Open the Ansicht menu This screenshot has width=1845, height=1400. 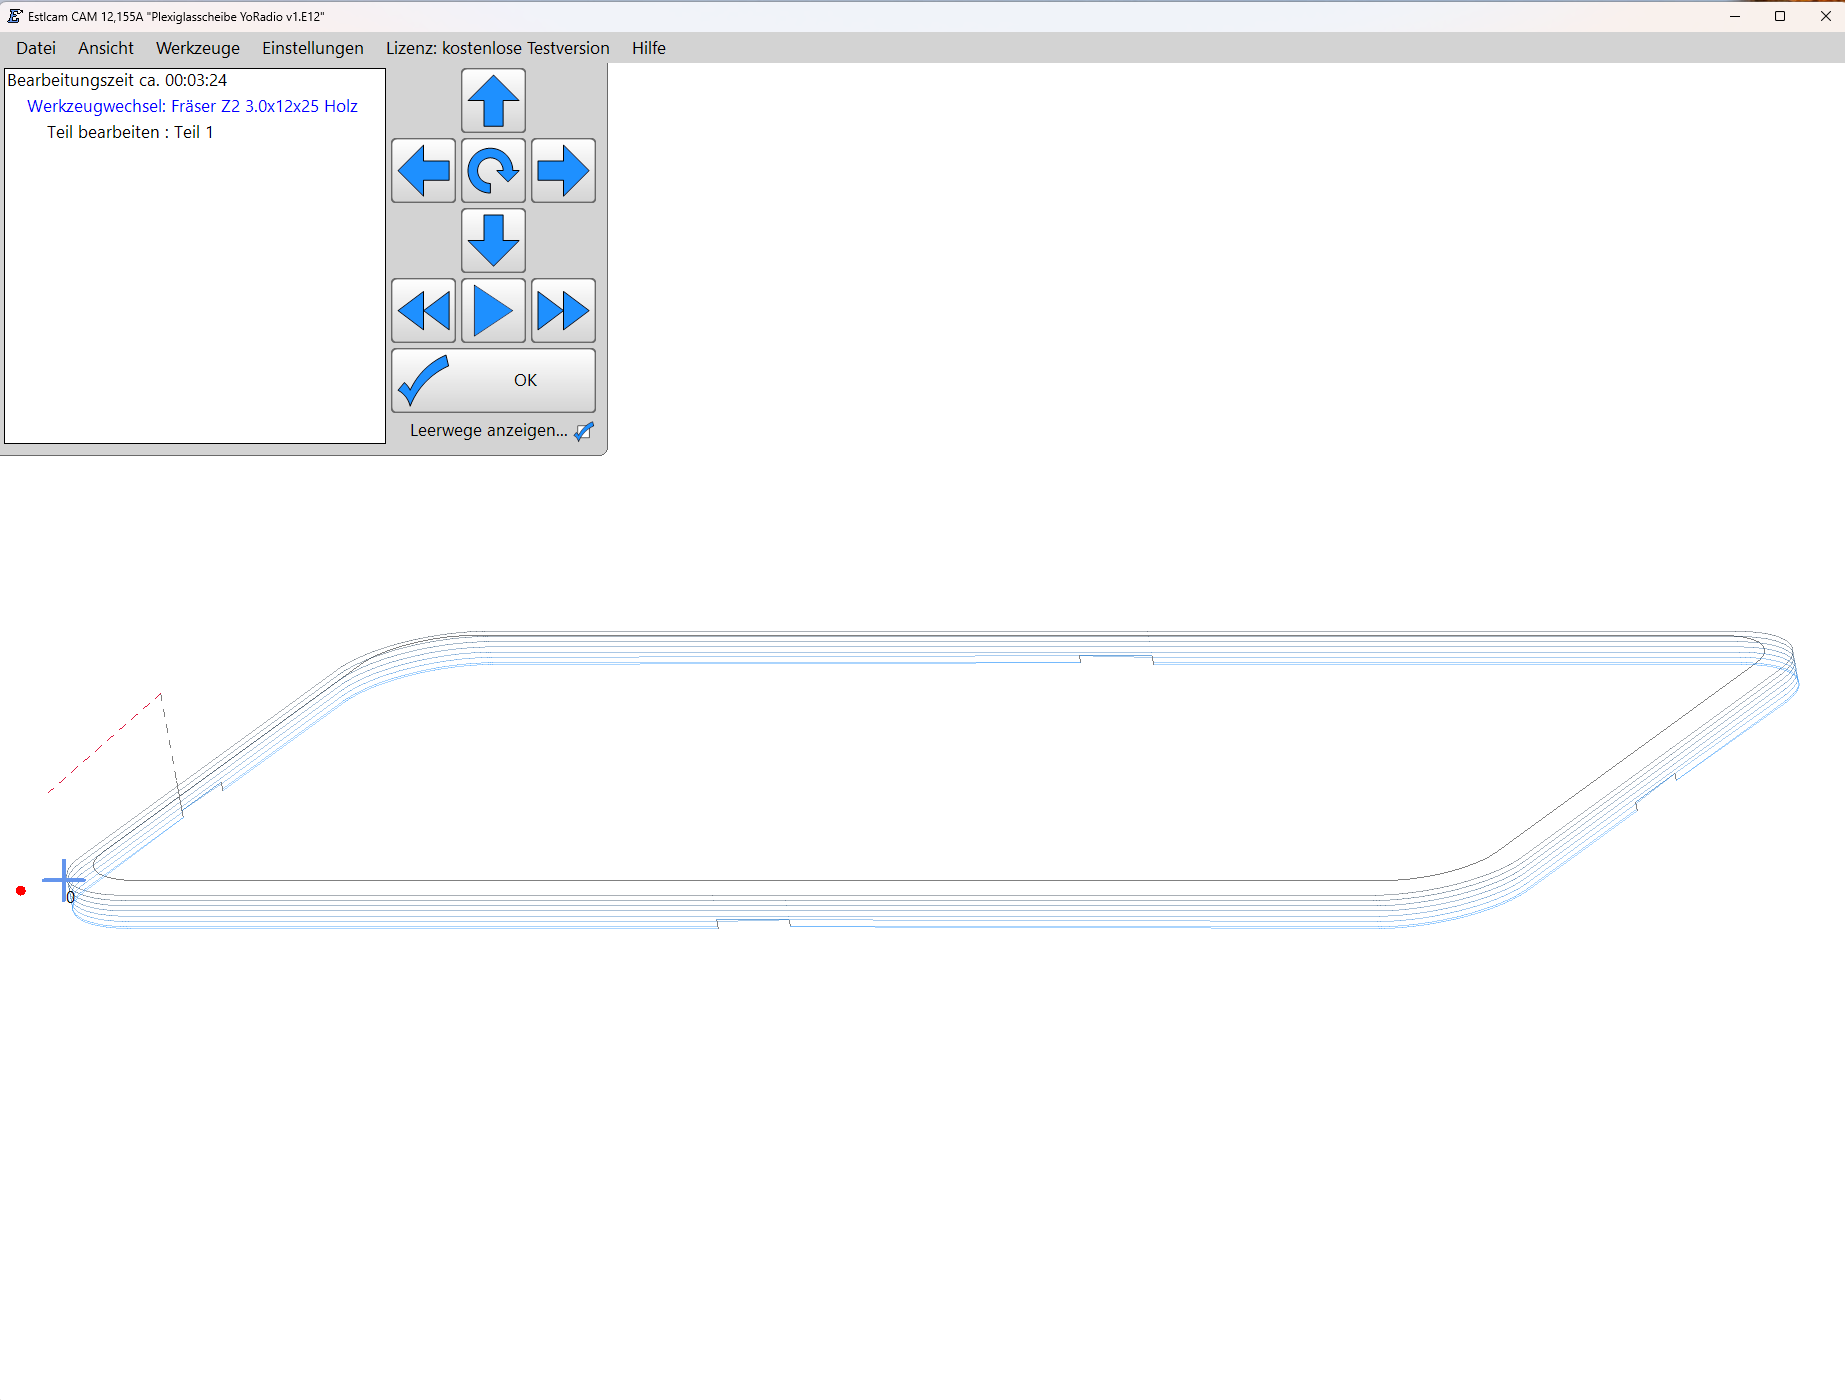pos(106,48)
